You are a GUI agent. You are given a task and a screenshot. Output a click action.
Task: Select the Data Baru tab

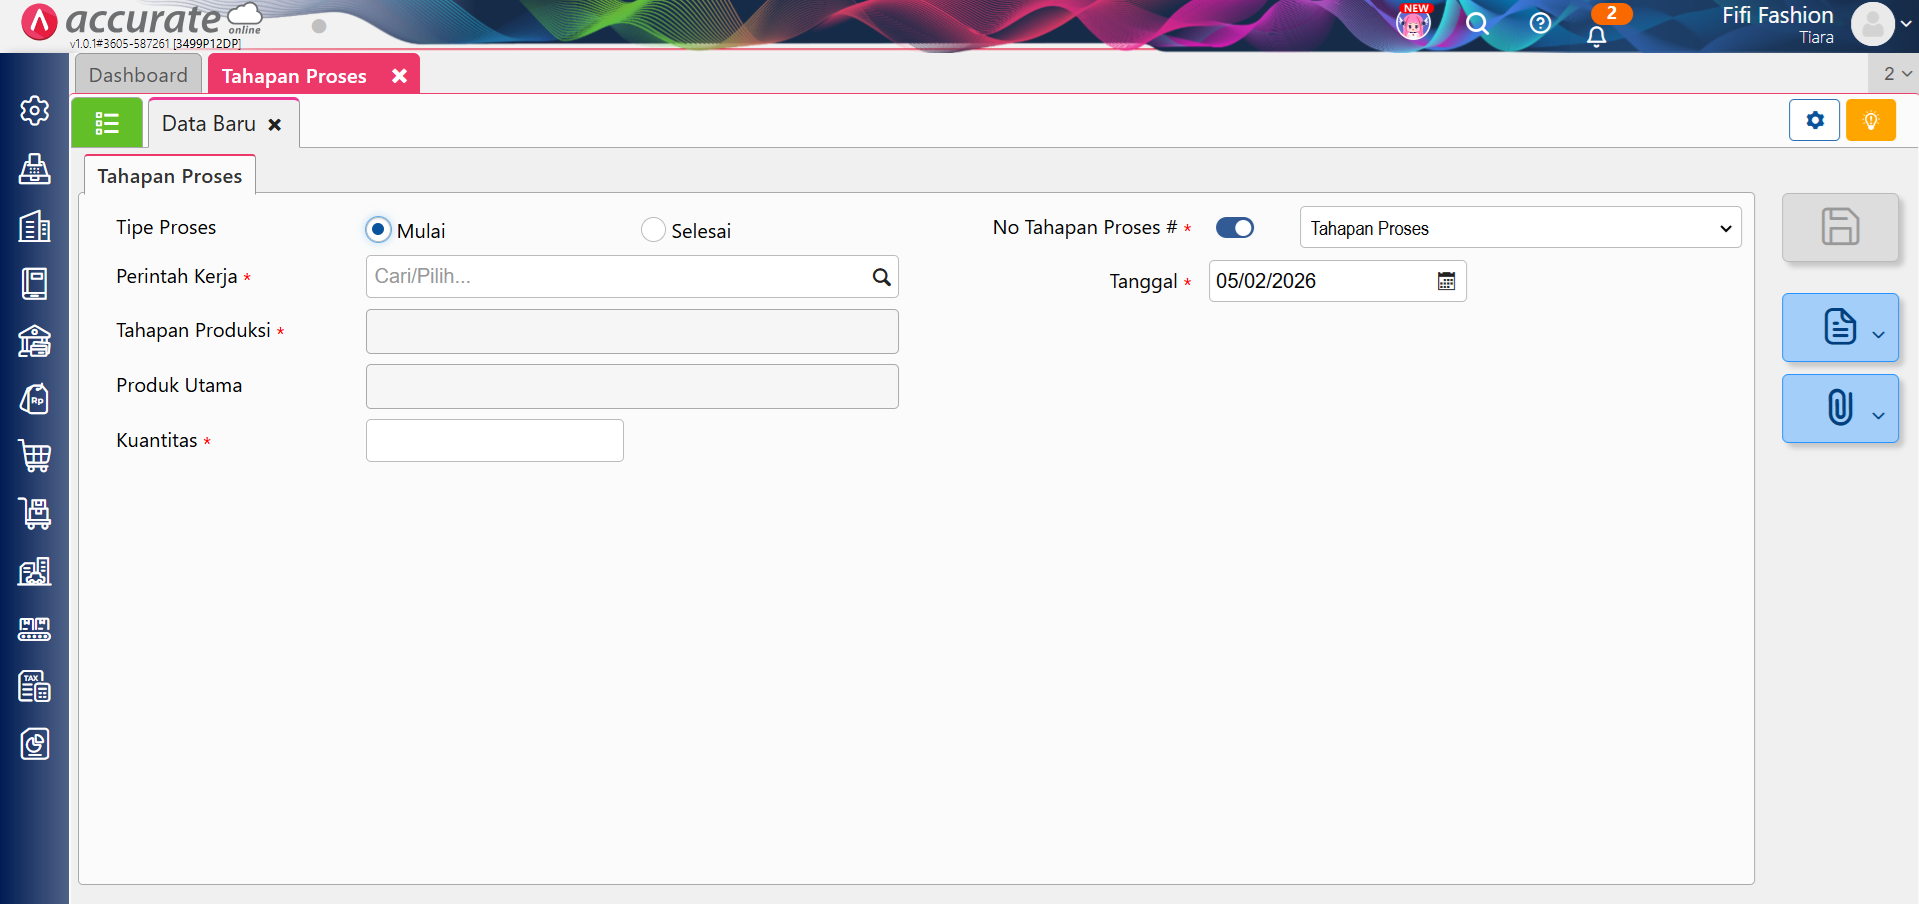tap(209, 124)
